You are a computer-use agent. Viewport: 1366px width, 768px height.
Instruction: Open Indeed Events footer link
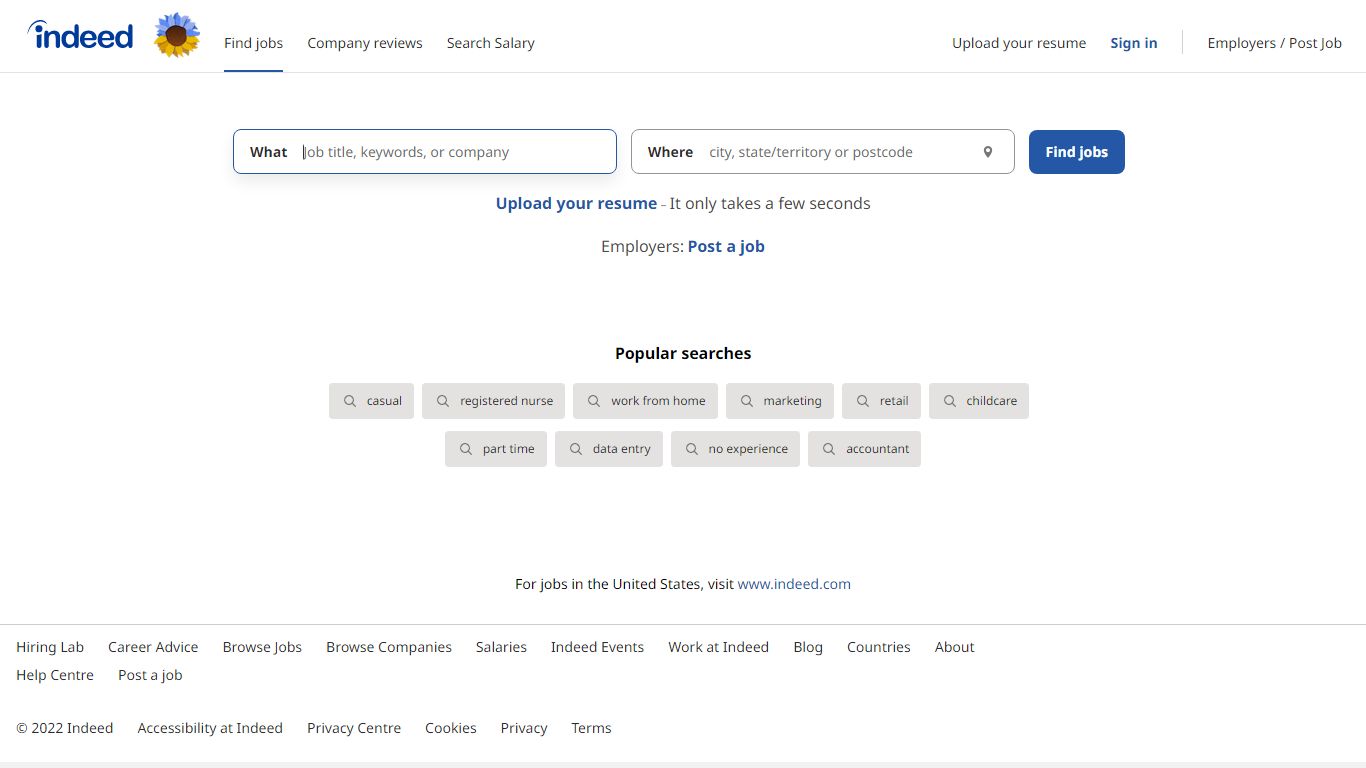pos(597,647)
